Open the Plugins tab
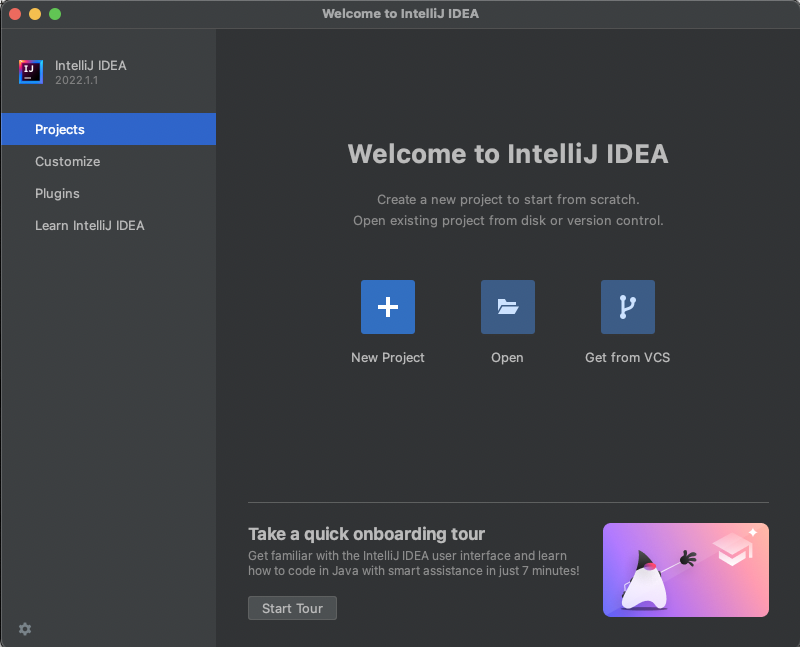 pos(108,193)
